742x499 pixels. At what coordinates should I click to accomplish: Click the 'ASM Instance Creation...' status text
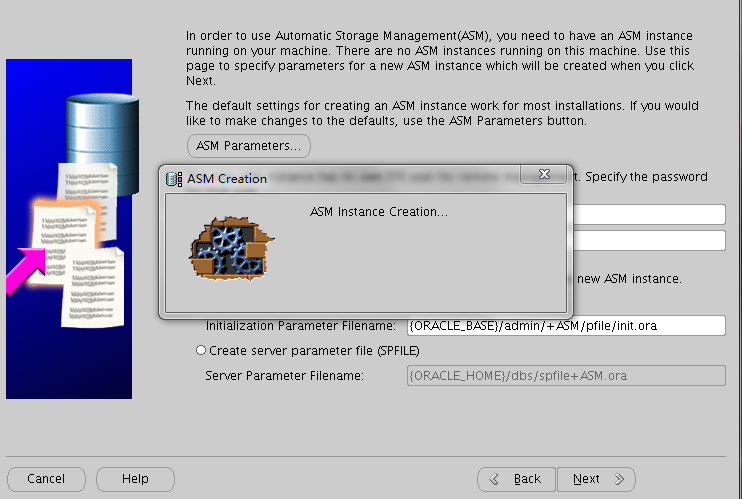pyautogui.click(x=379, y=212)
